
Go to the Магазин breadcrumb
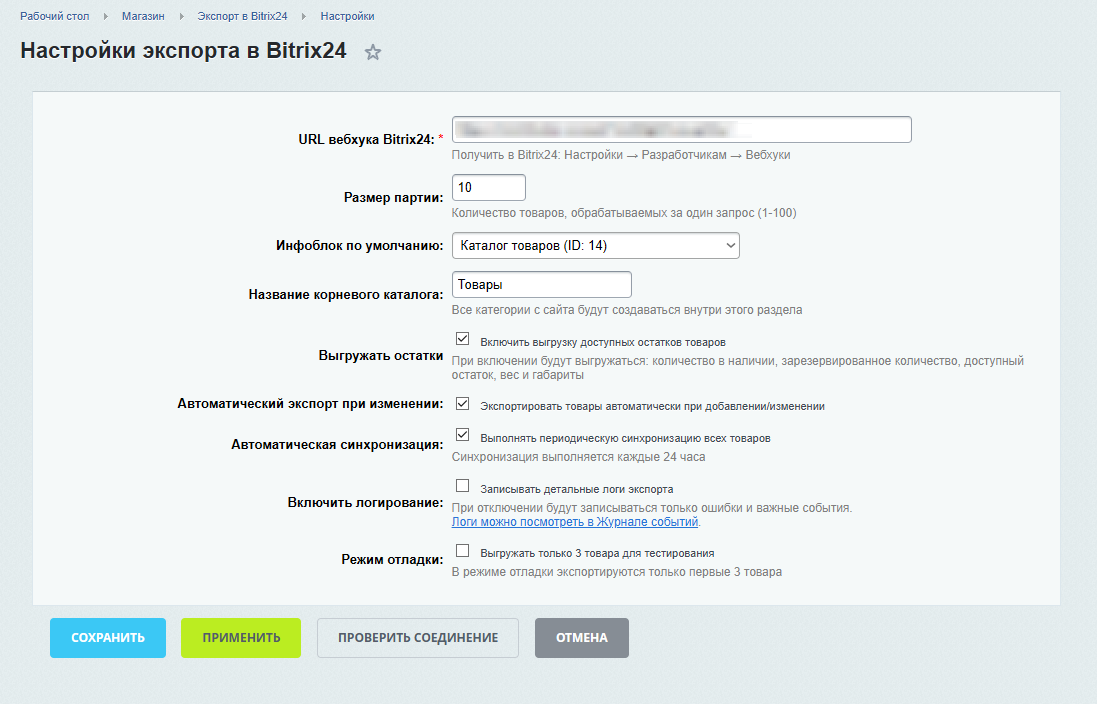(x=143, y=16)
